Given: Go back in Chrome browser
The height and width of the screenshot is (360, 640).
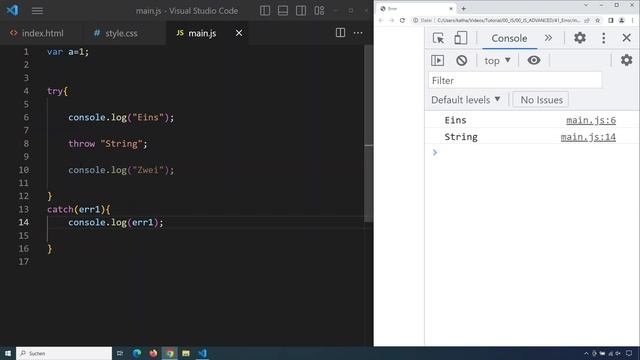Looking at the screenshot, I should click(x=380, y=20).
